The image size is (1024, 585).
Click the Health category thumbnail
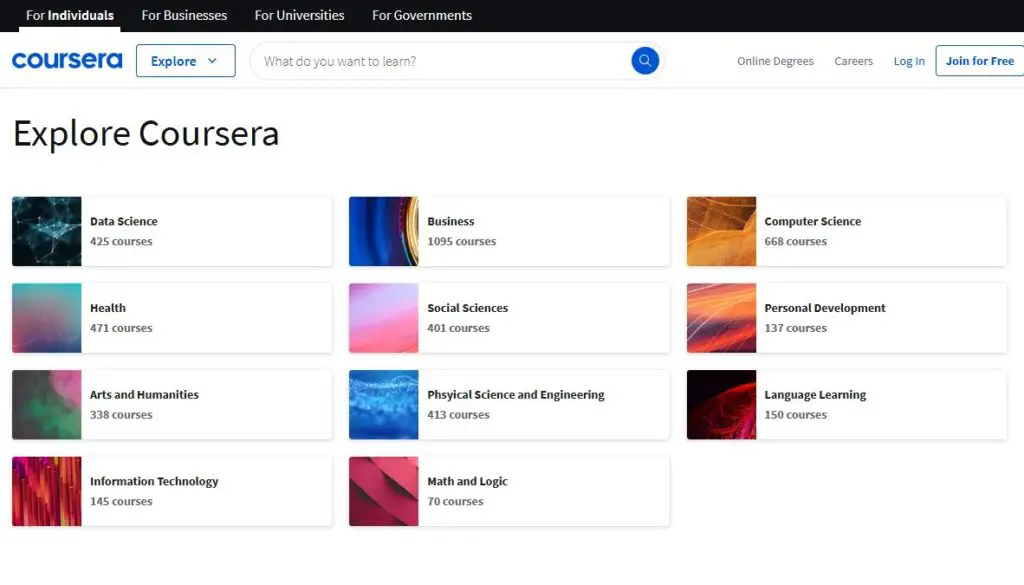(x=46, y=318)
